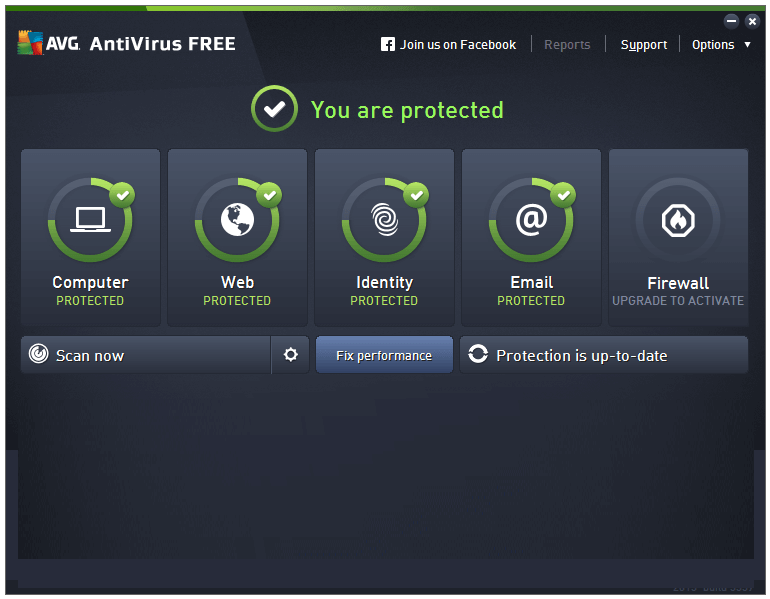The width and height of the screenshot is (770, 599).
Task: Click the Web protection globe icon
Action: tap(237, 220)
